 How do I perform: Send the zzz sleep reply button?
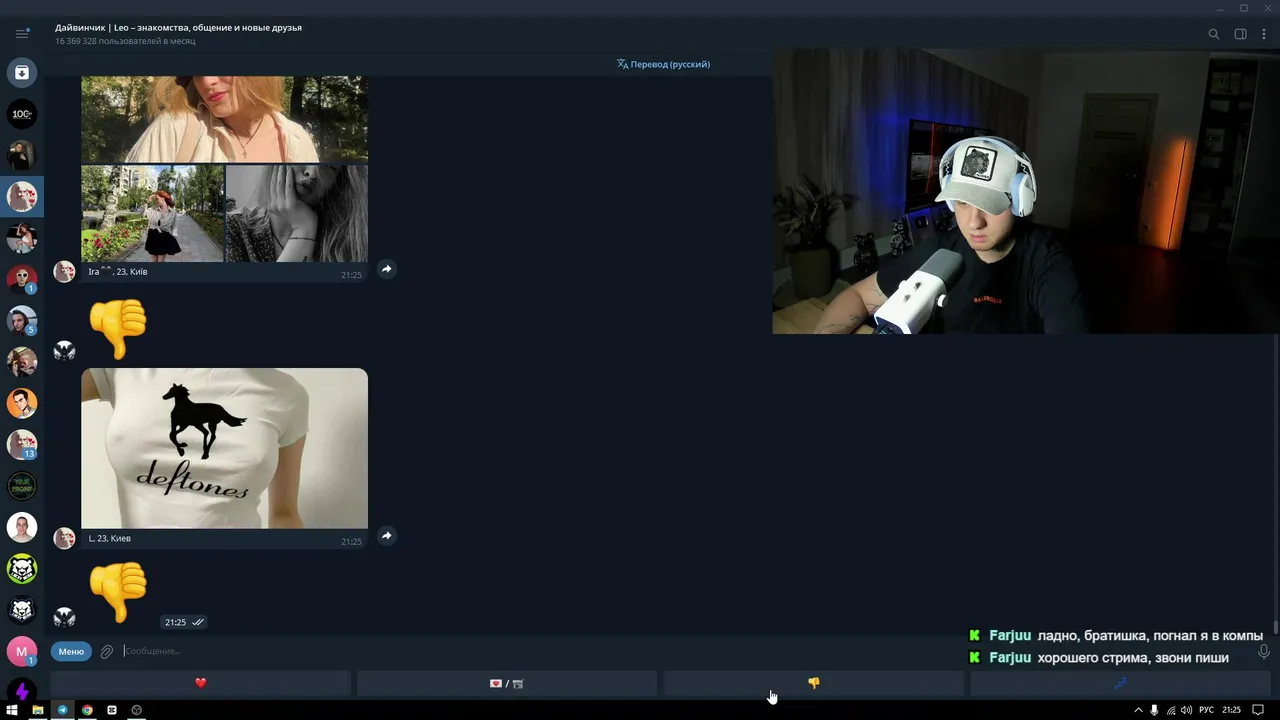point(1120,683)
